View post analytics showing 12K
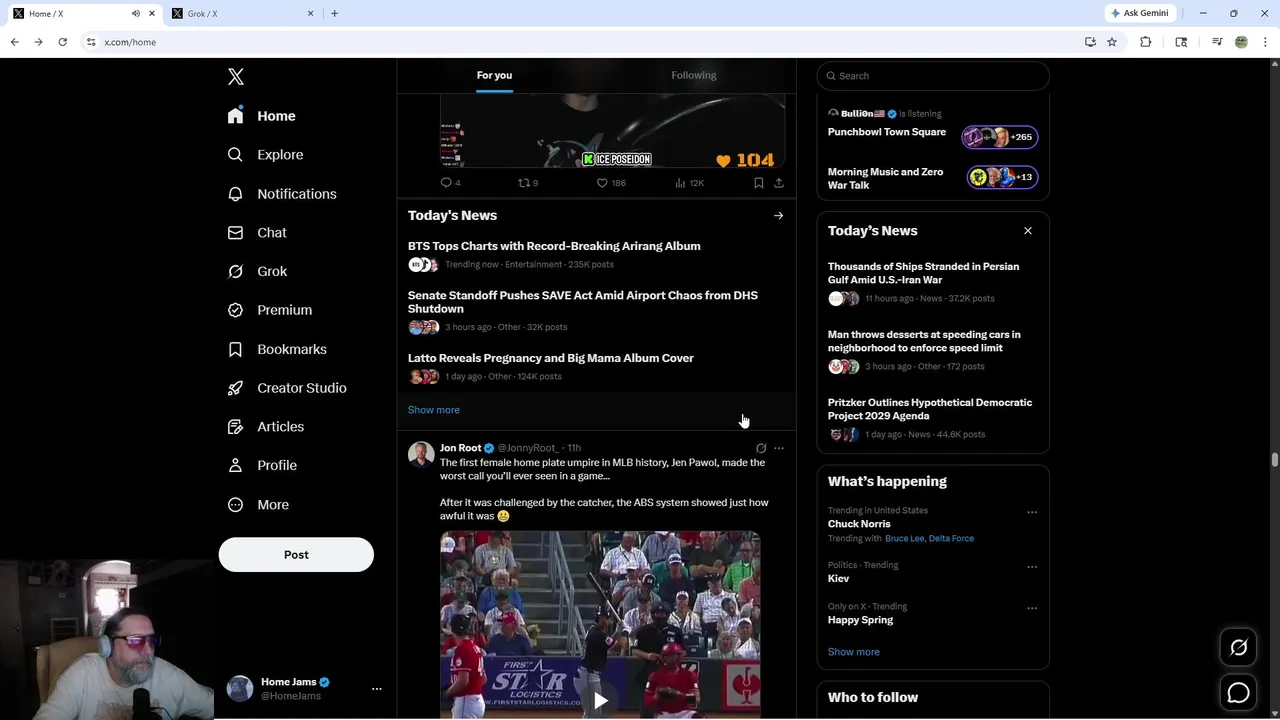The image size is (1280, 720). click(681, 183)
